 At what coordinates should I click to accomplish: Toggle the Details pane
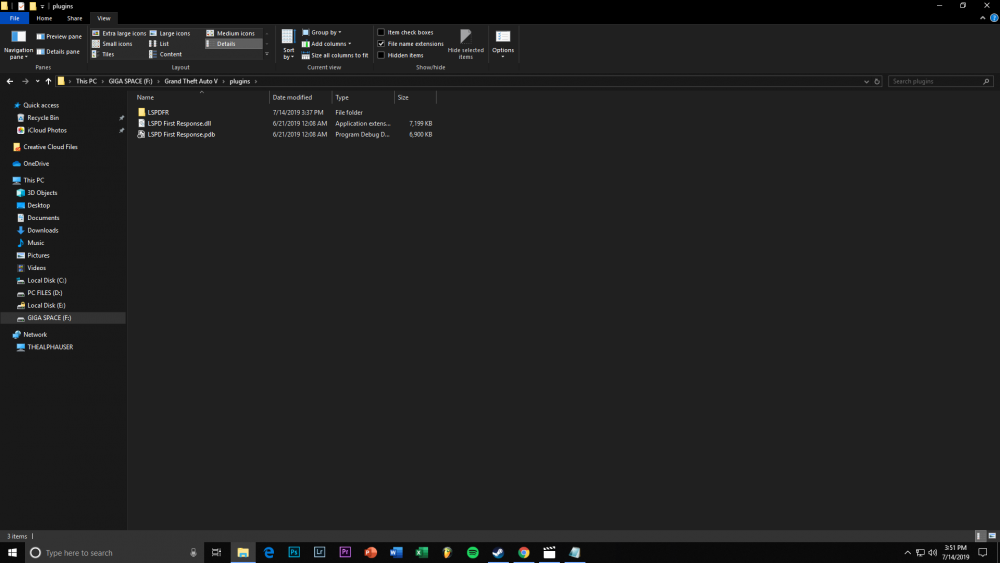point(58,52)
